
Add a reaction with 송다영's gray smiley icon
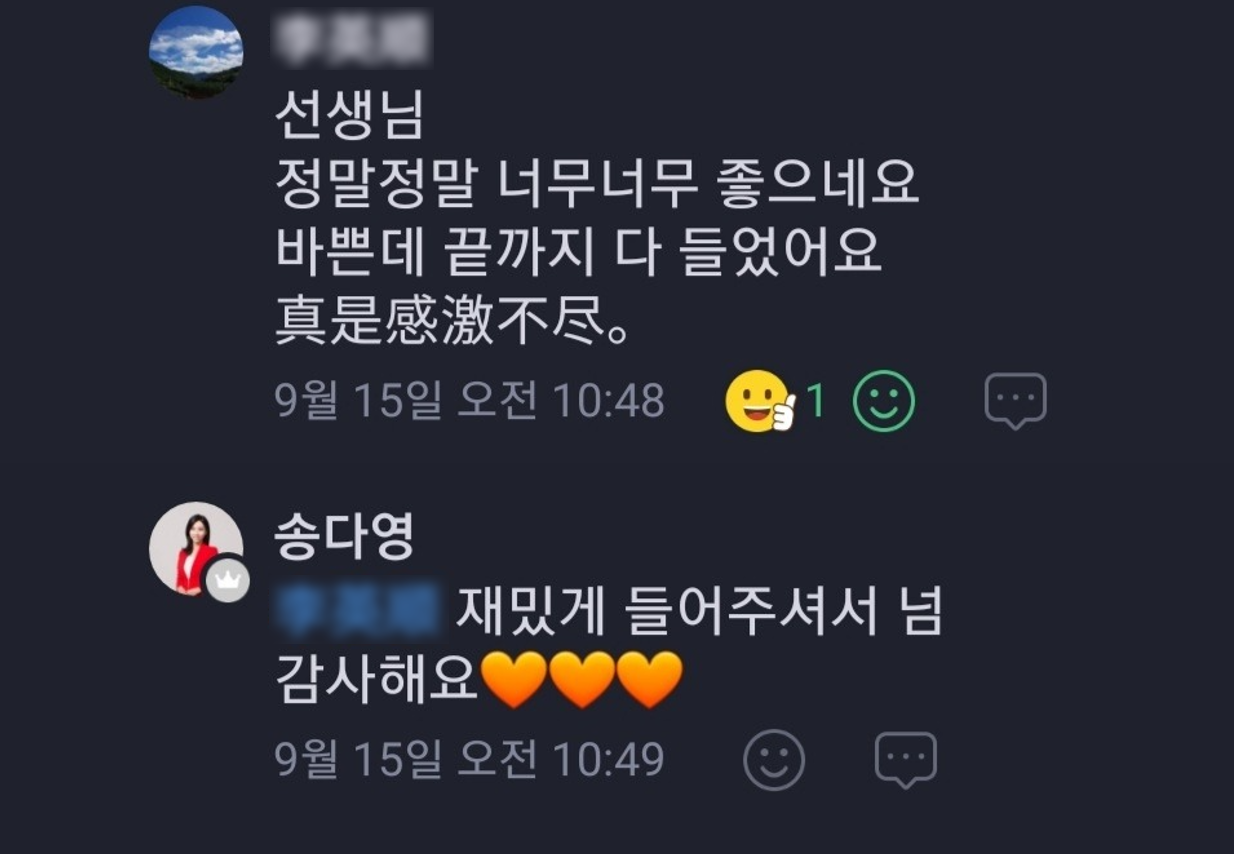(774, 760)
